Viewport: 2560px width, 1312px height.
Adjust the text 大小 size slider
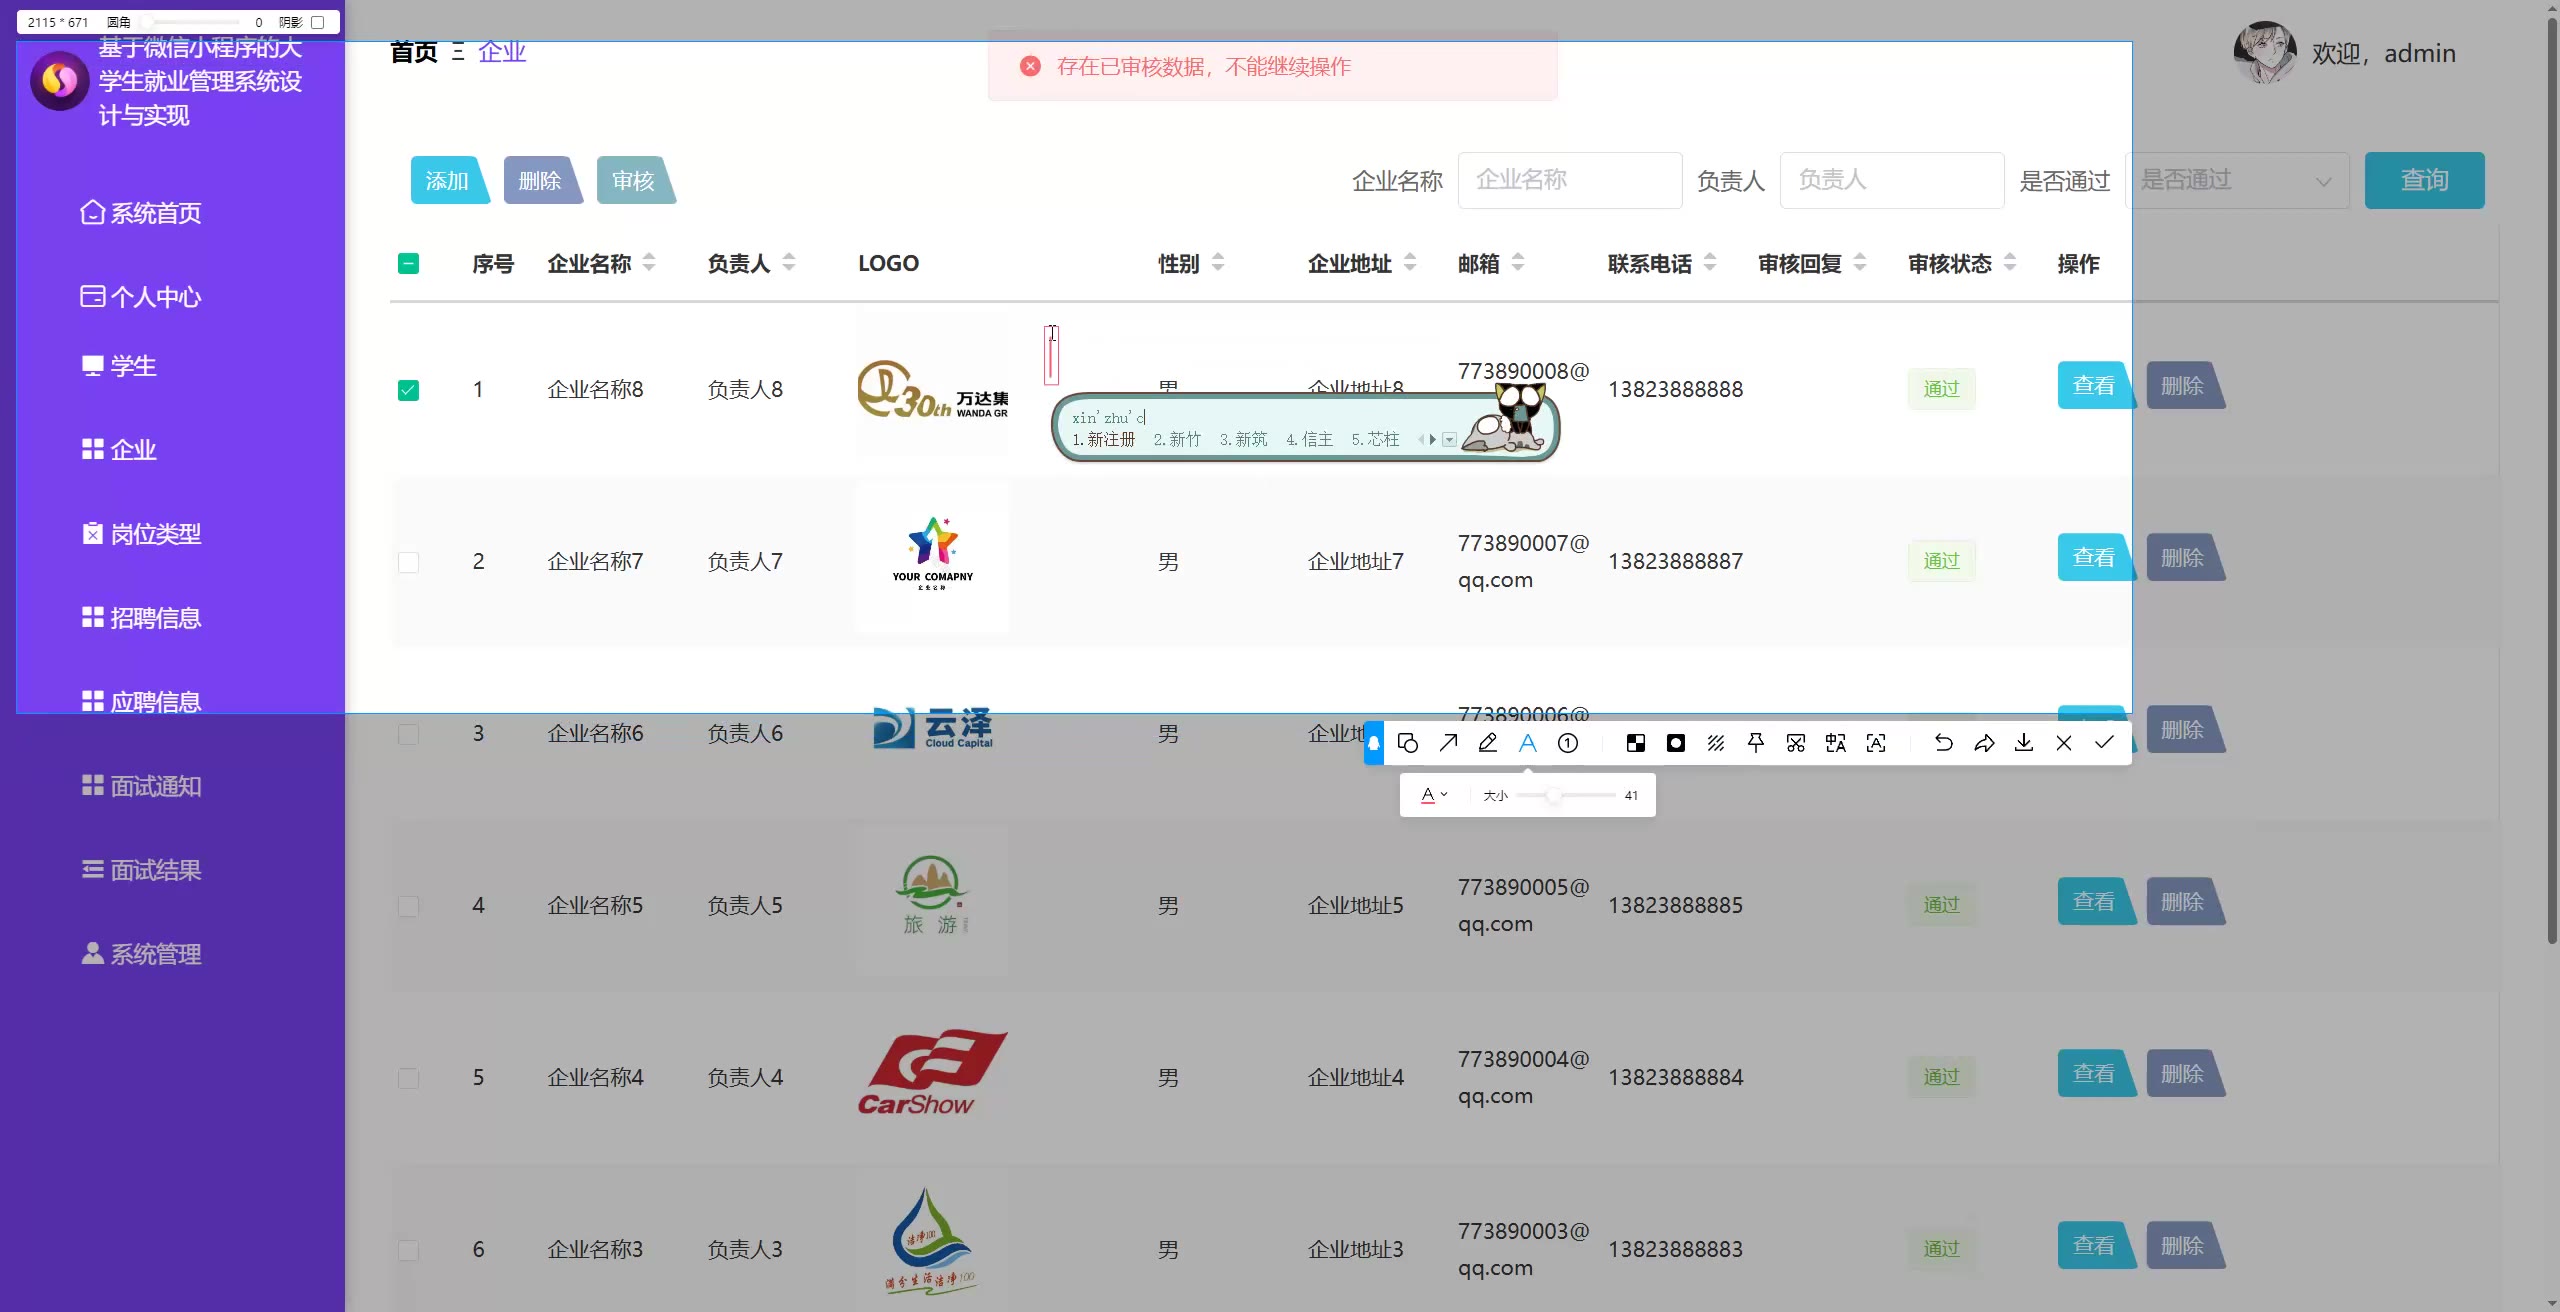[1553, 796]
